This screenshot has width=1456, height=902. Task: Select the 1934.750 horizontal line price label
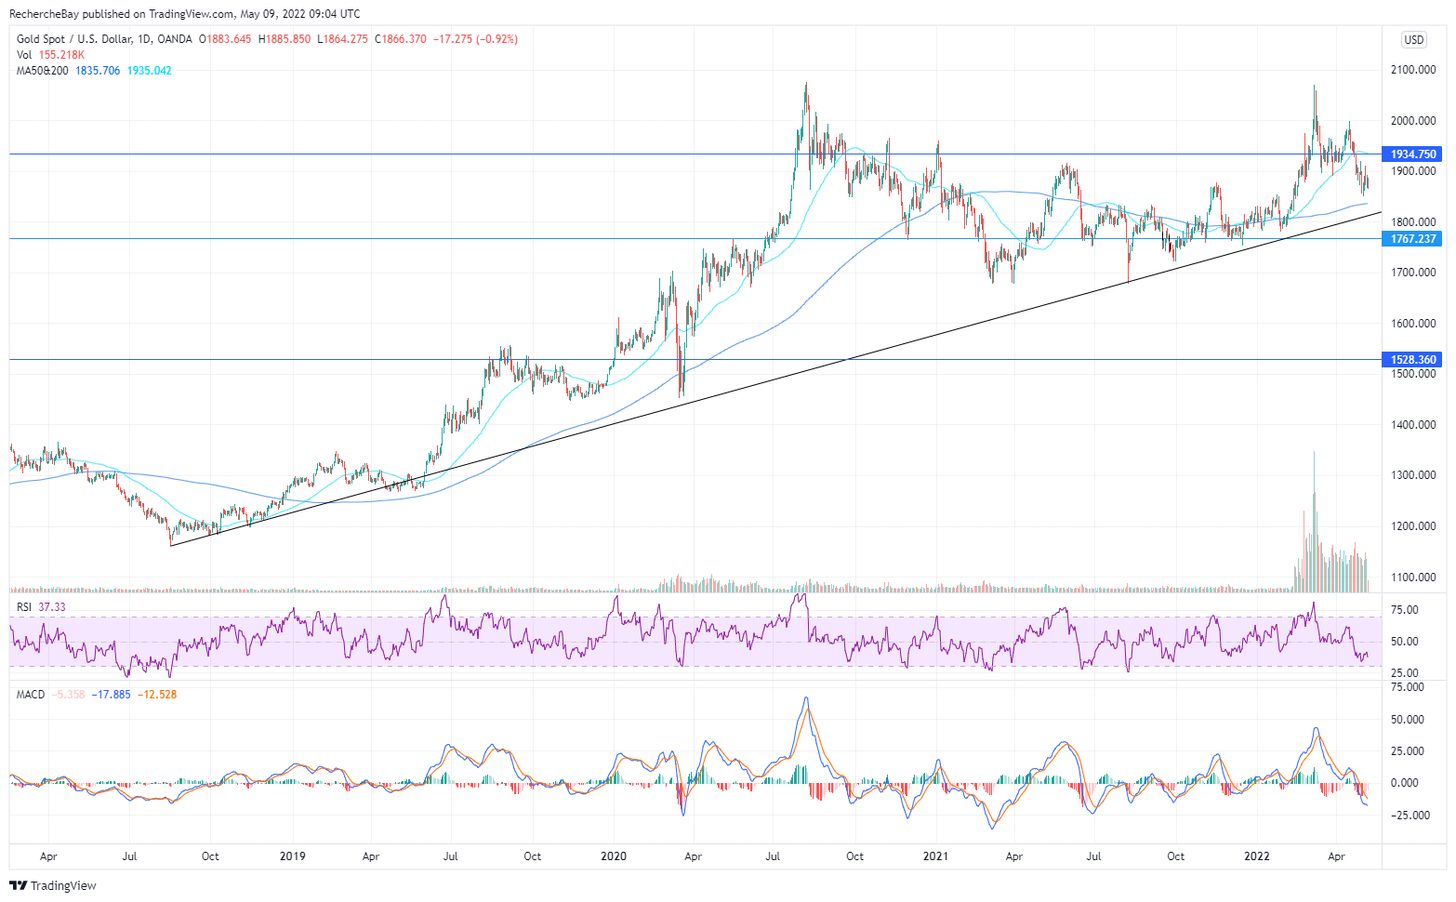coord(1412,154)
